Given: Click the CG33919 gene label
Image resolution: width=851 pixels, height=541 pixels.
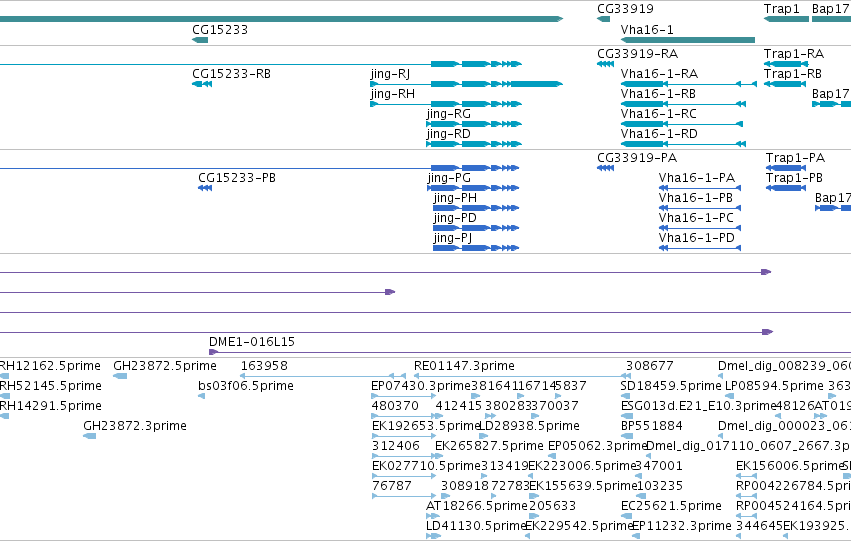Looking at the screenshot, I should tap(625, 9).
